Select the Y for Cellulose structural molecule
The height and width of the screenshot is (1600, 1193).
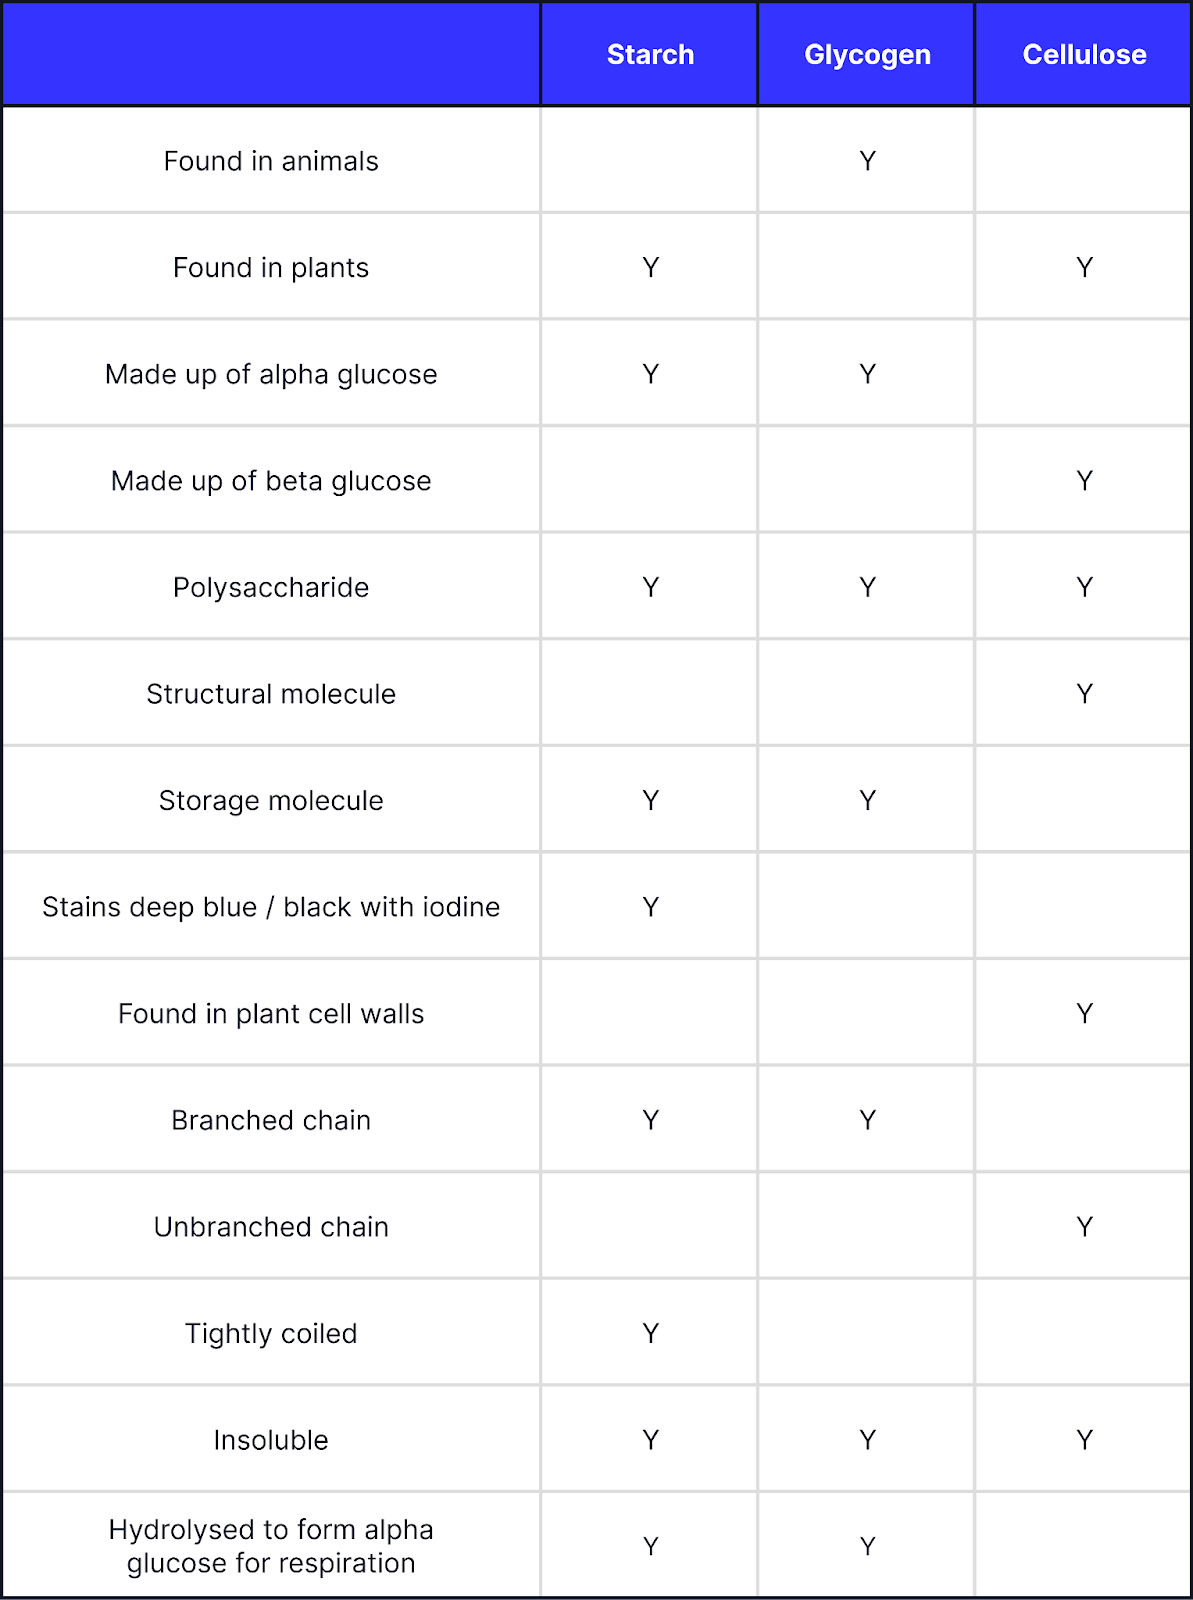coord(1084,694)
